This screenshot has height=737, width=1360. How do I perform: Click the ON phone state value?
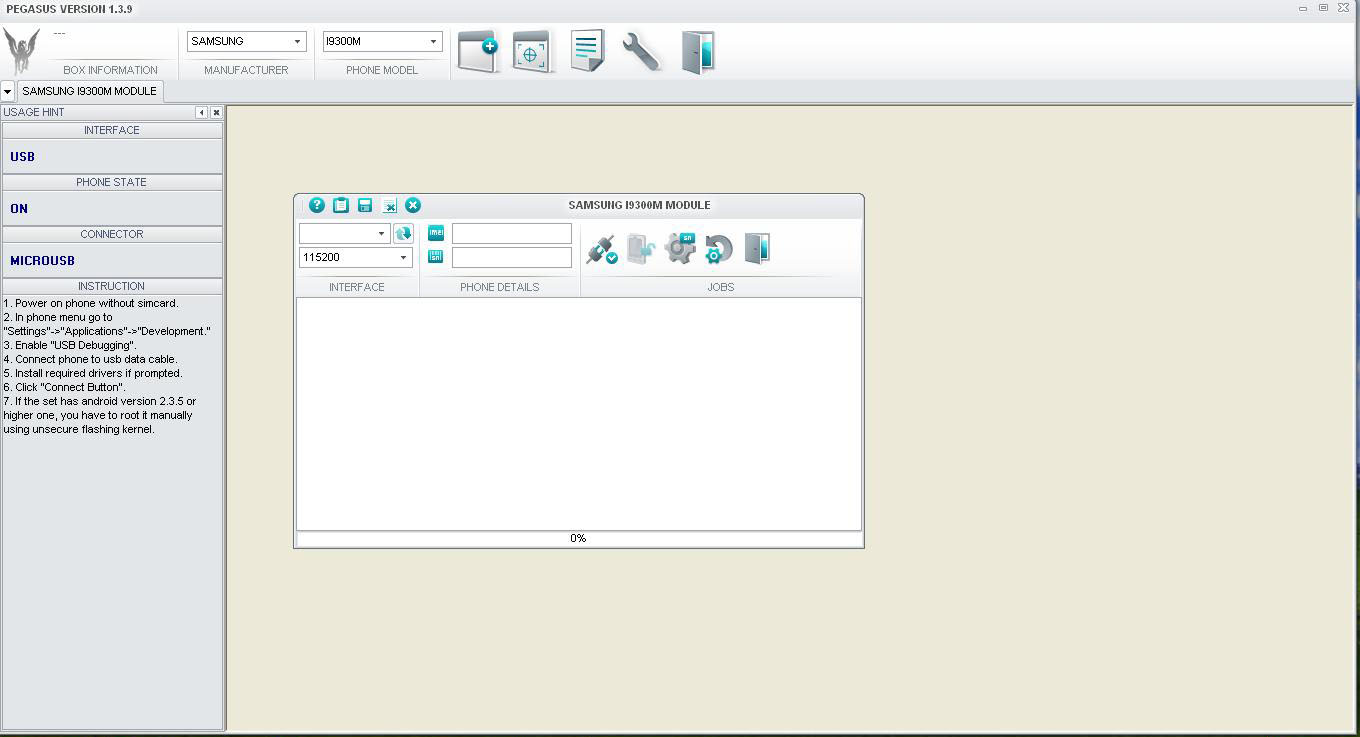click(x=19, y=209)
